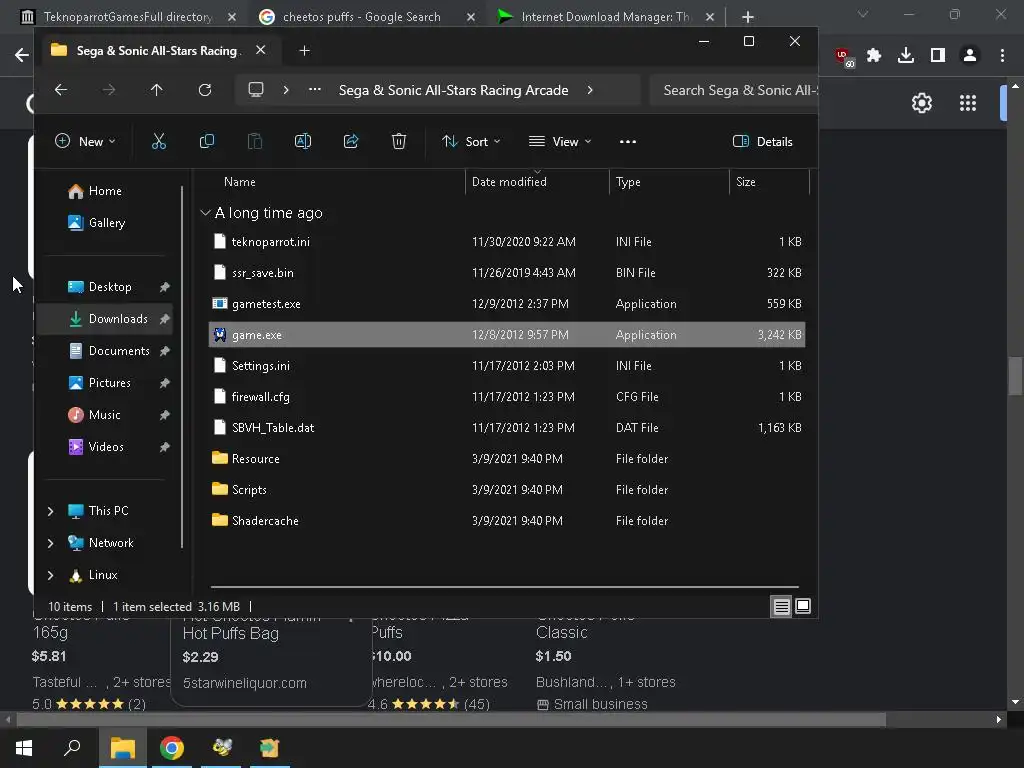Screen dimensions: 1024x768
Task: Click the Cut scissors icon in Explorer toolbar
Action: [159, 142]
